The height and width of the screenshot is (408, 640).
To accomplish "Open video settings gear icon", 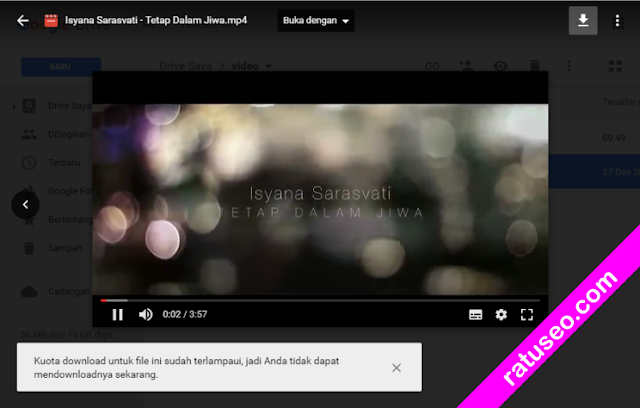I will coord(501,315).
